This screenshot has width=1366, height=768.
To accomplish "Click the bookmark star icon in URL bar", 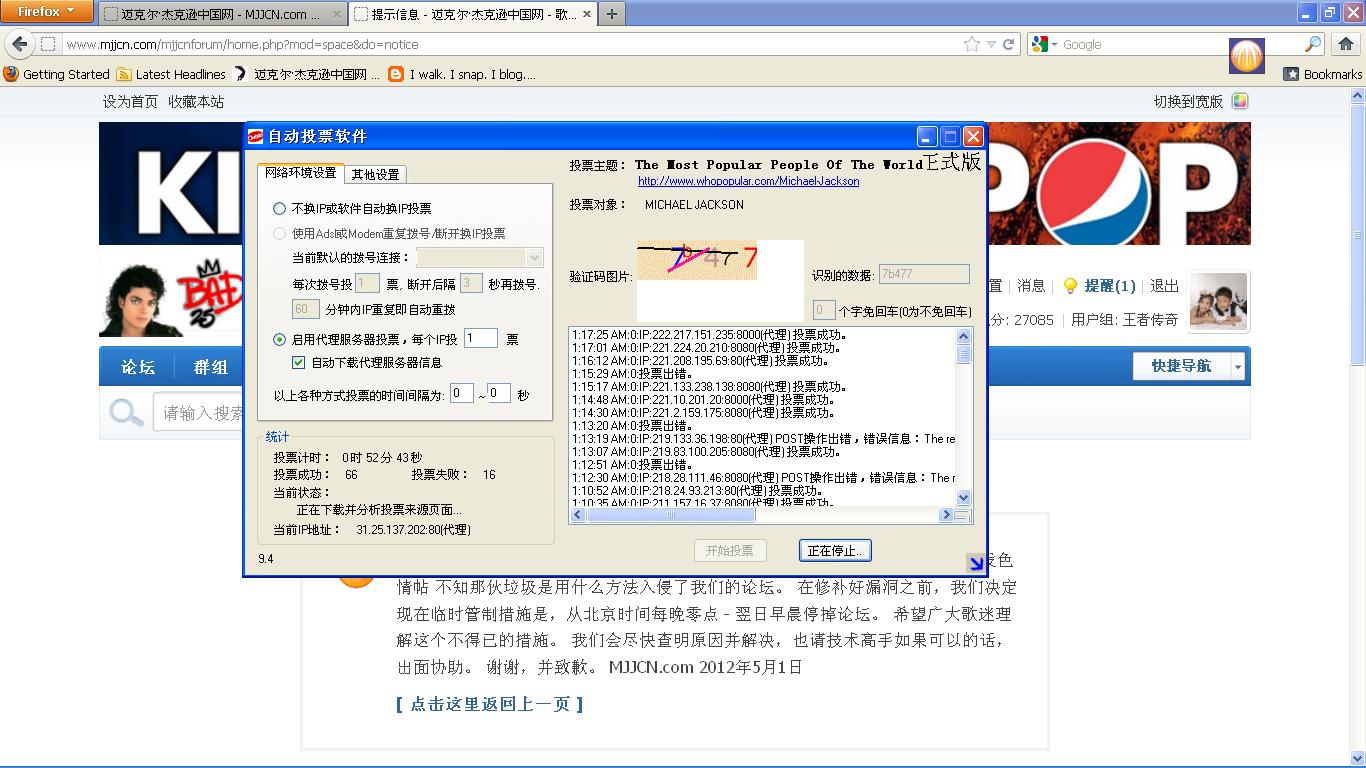I will click(971, 44).
